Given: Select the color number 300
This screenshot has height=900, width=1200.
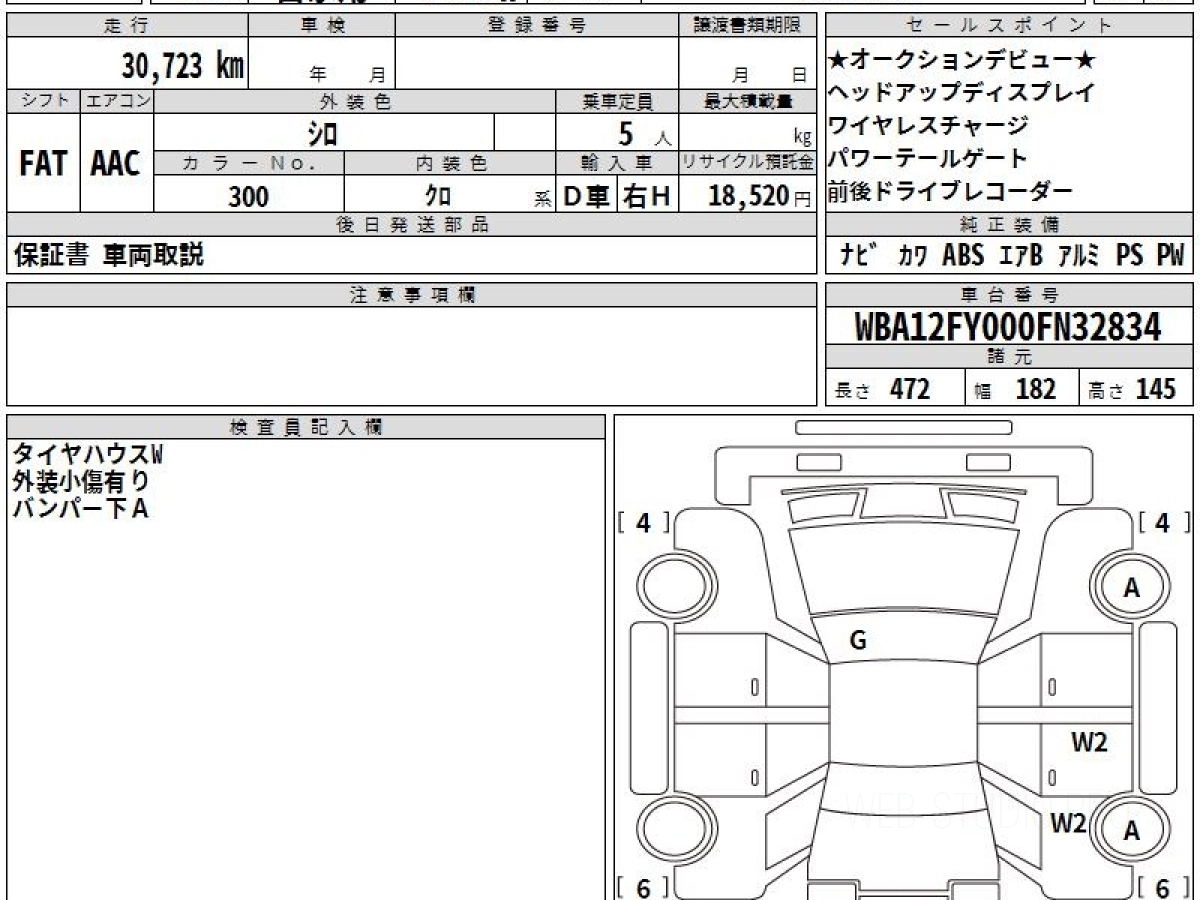Looking at the screenshot, I should click(x=248, y=196).
